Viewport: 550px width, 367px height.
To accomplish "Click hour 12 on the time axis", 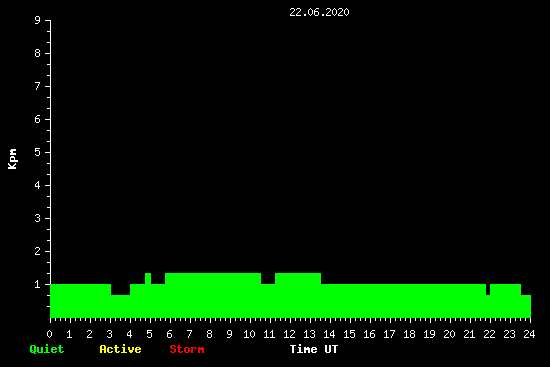I will tap(289, 334).
